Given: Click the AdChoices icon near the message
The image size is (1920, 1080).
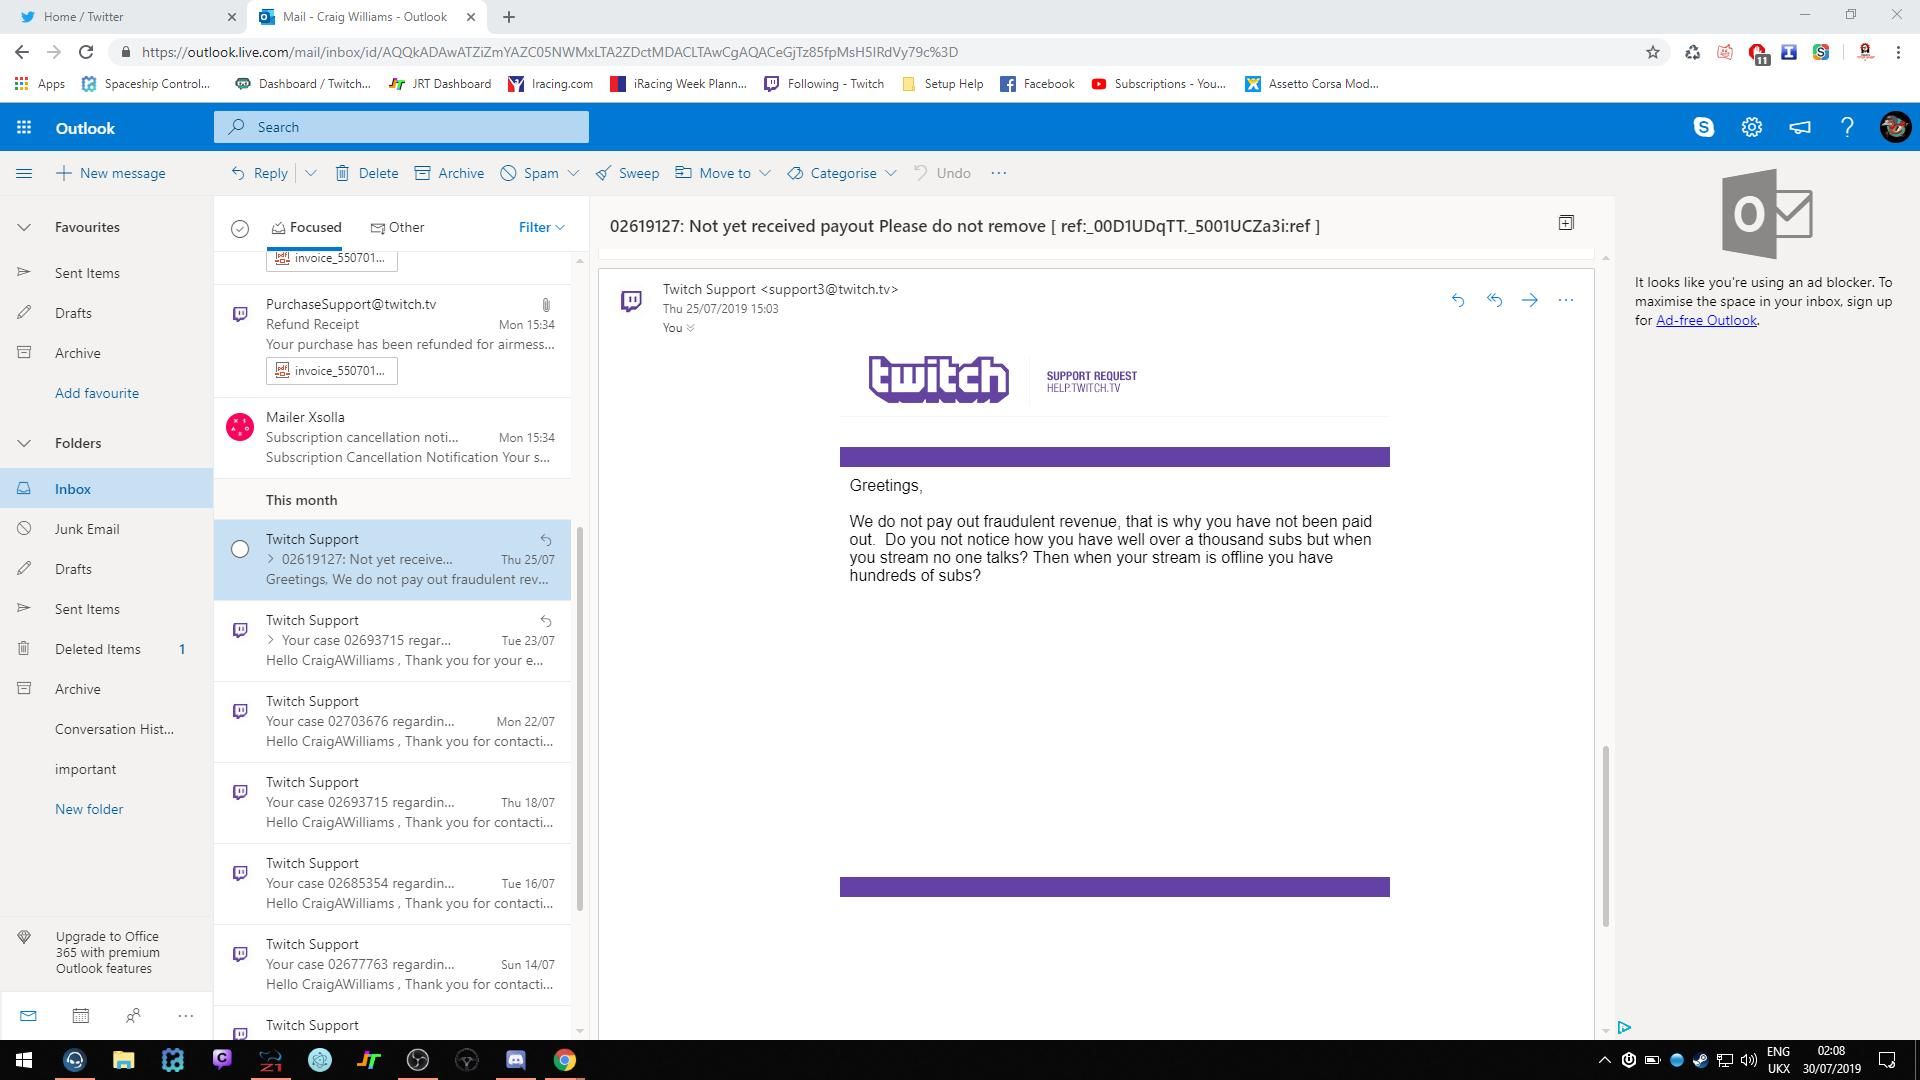Looking at the screenshot, I should click(x=1624, y=1027).
